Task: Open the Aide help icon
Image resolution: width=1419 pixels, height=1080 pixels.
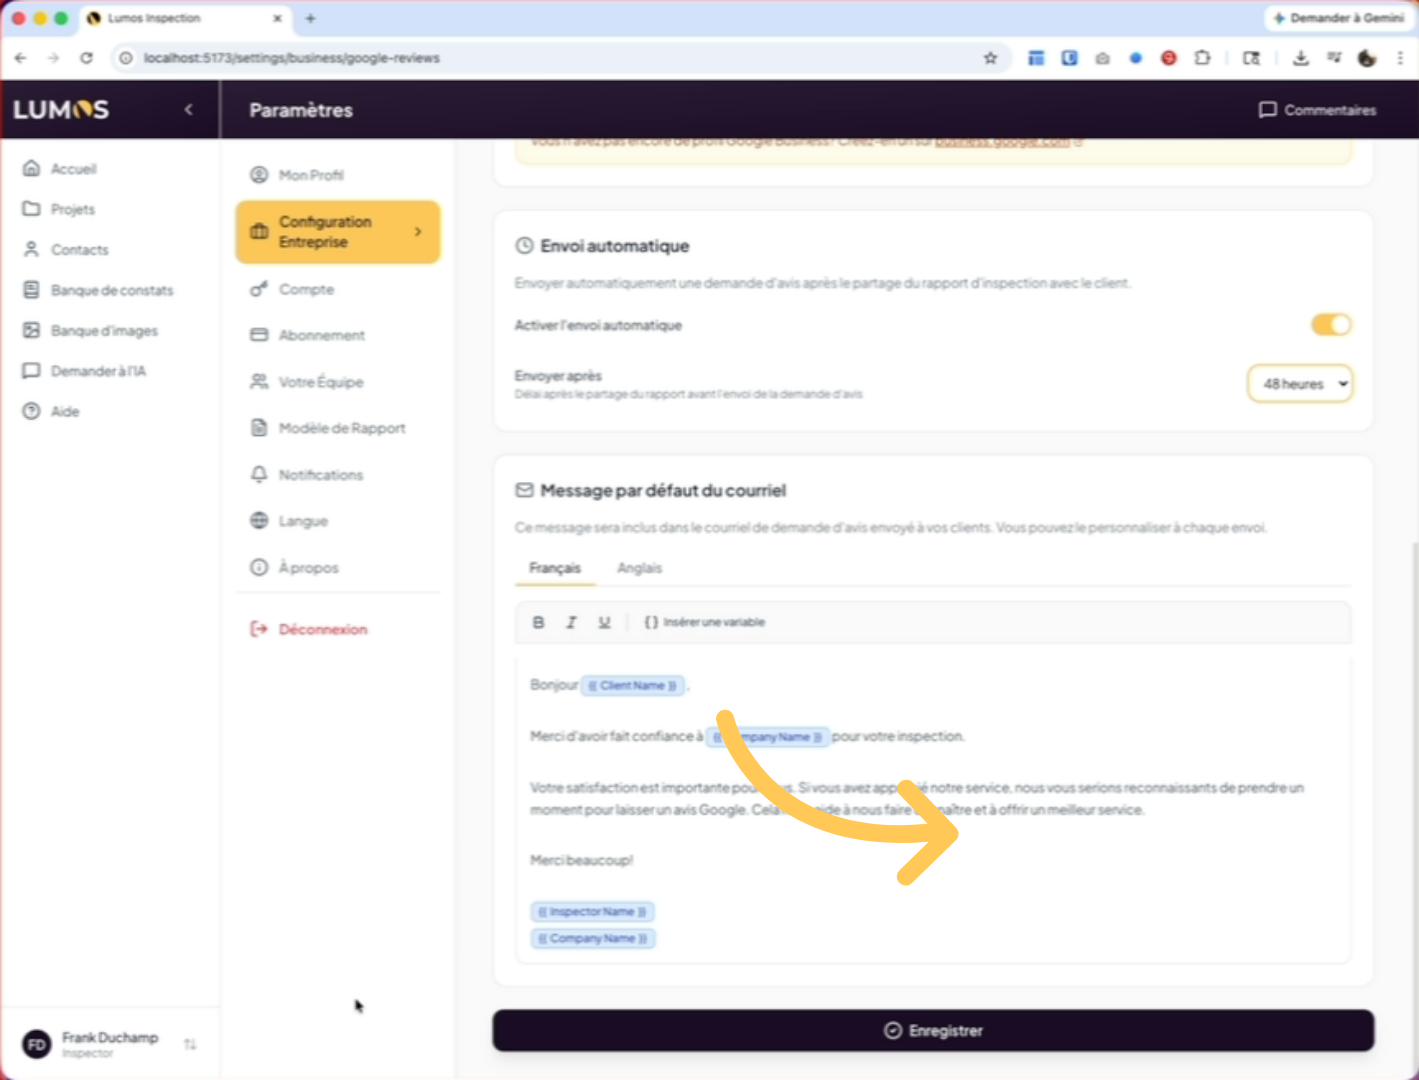Action: (x=32, y=411)
